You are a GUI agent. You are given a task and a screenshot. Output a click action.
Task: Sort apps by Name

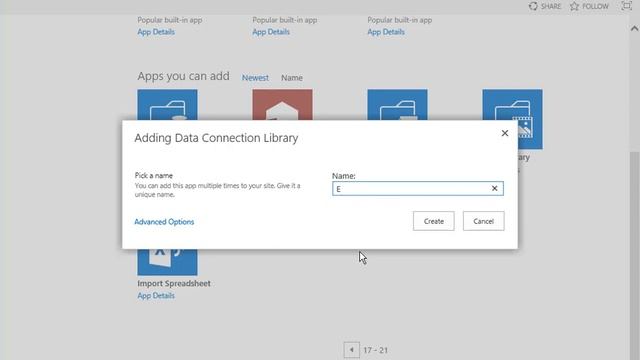click(292, 78)
